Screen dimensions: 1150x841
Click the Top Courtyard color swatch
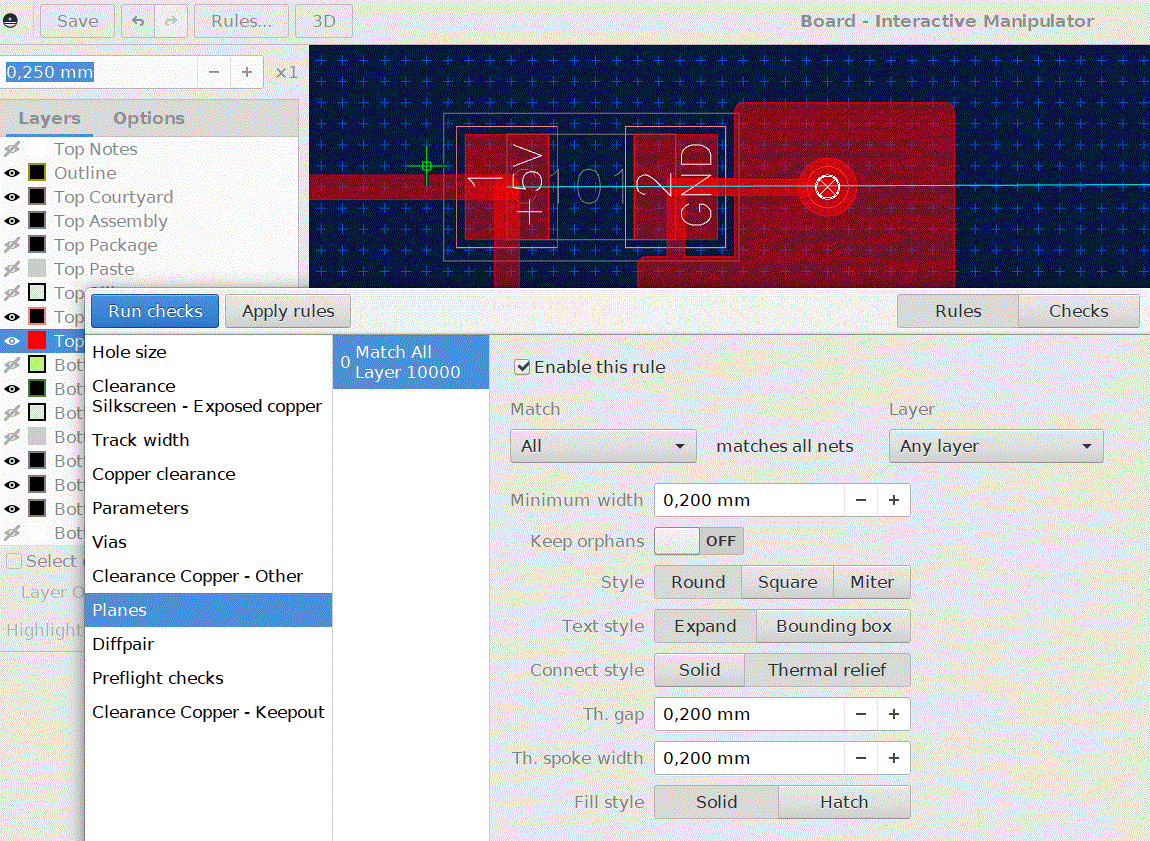[x=37, y=197]
